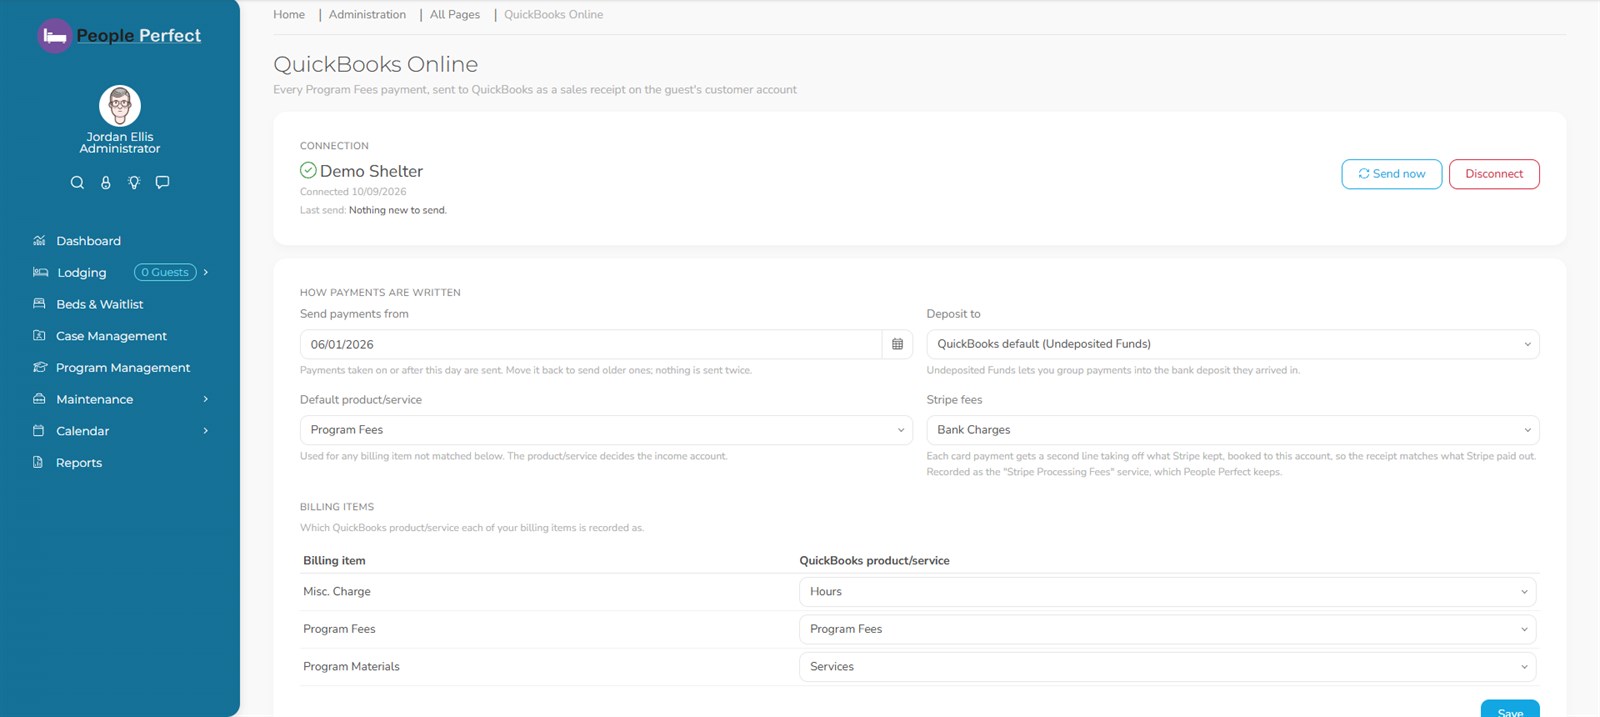Open the chat message icon in sidebar
Viewport: 1600px width, 717px height.
tap(162, 182)
